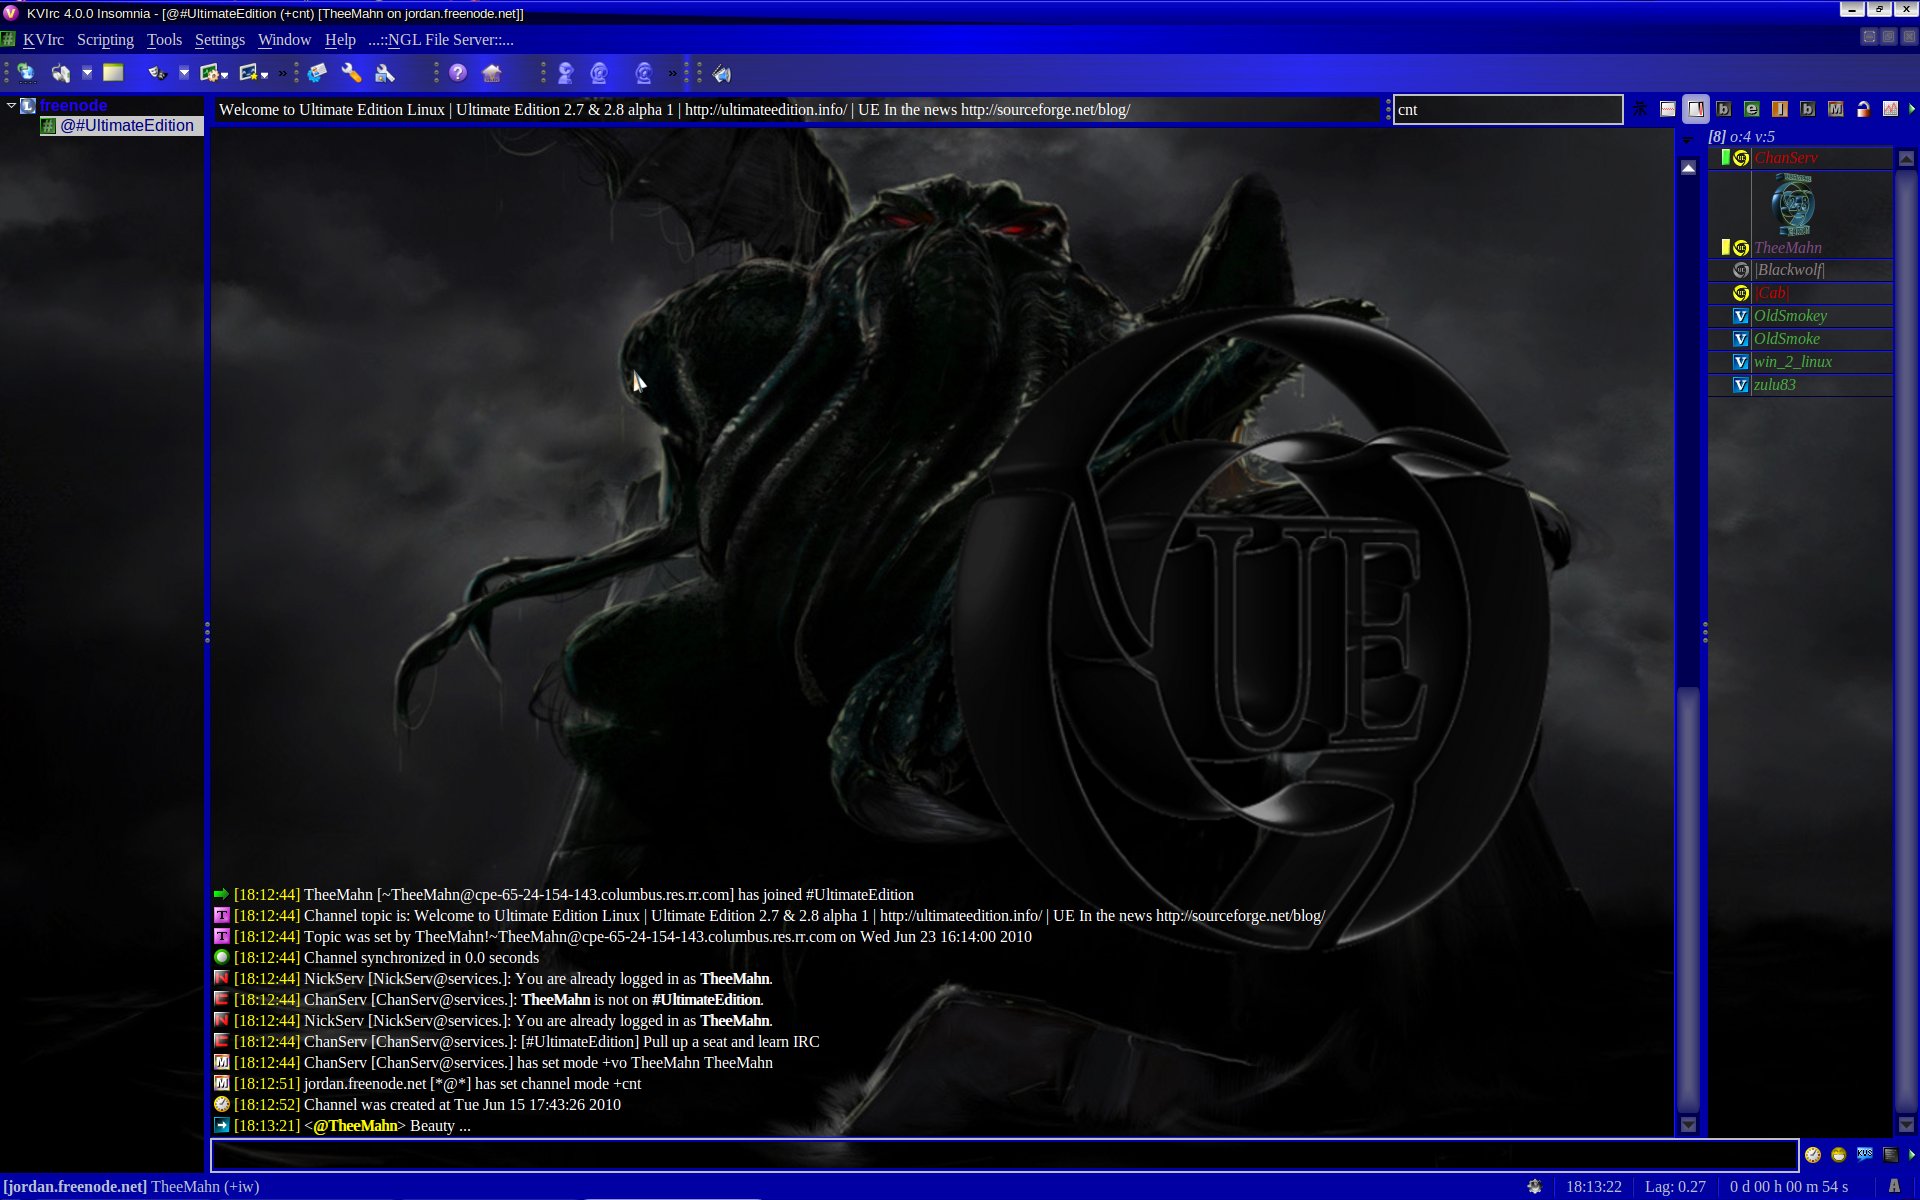Click the second @ head toolbar icon
The image size is (1920, 1200).
click(x=644, y=73)
